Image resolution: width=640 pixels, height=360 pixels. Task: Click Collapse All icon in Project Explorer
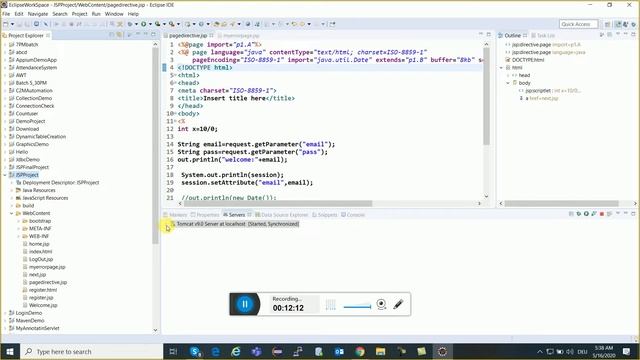[112, 36]
